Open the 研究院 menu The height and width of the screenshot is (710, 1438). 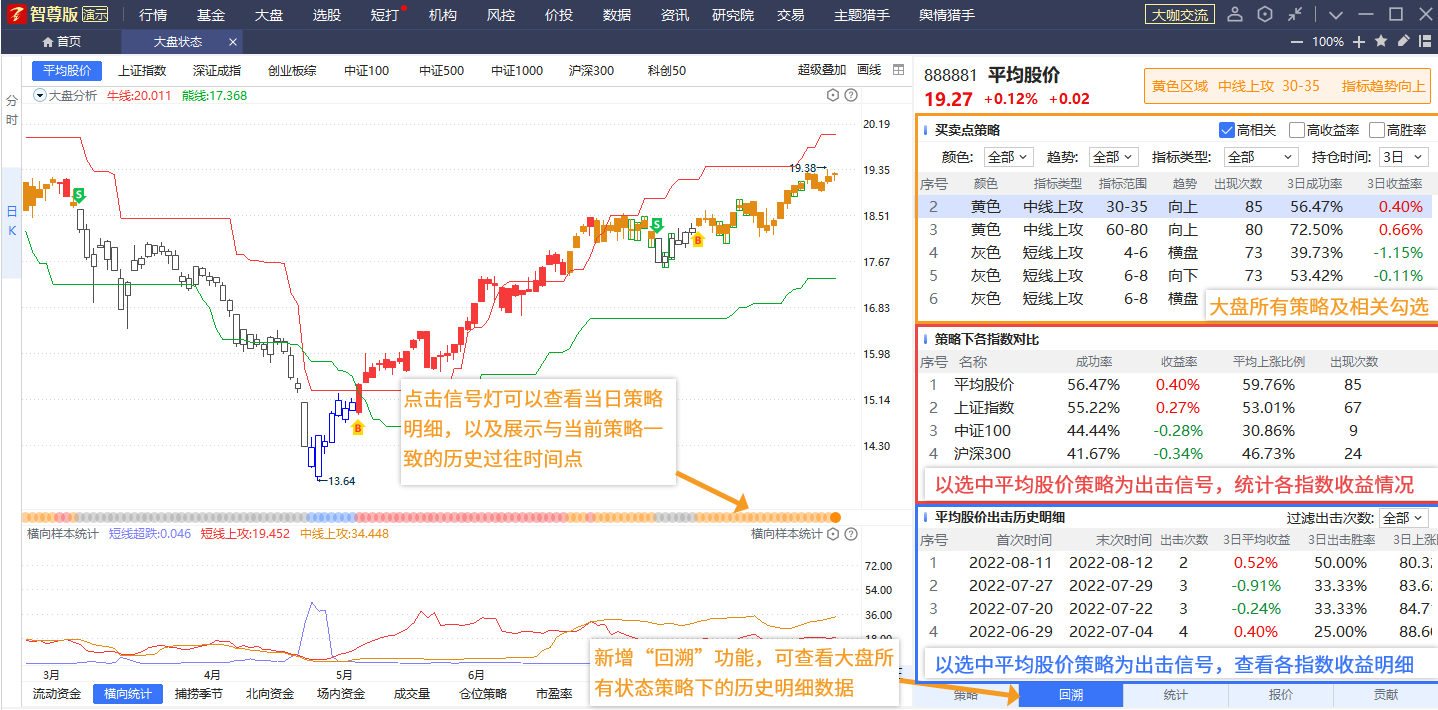coord(733,15)
